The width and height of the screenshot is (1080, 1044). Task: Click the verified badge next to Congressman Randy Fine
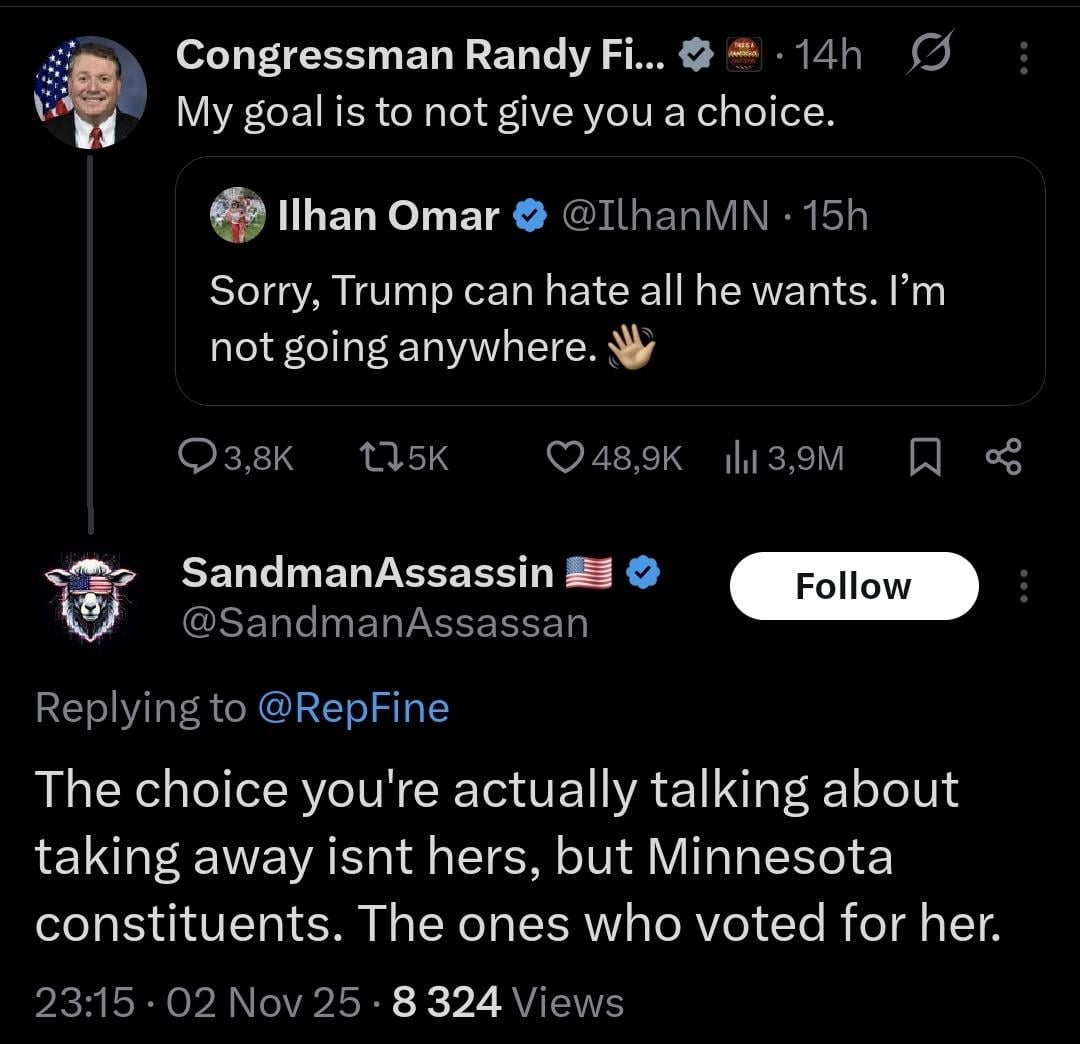pyautogui.click(x=694, y=56)
